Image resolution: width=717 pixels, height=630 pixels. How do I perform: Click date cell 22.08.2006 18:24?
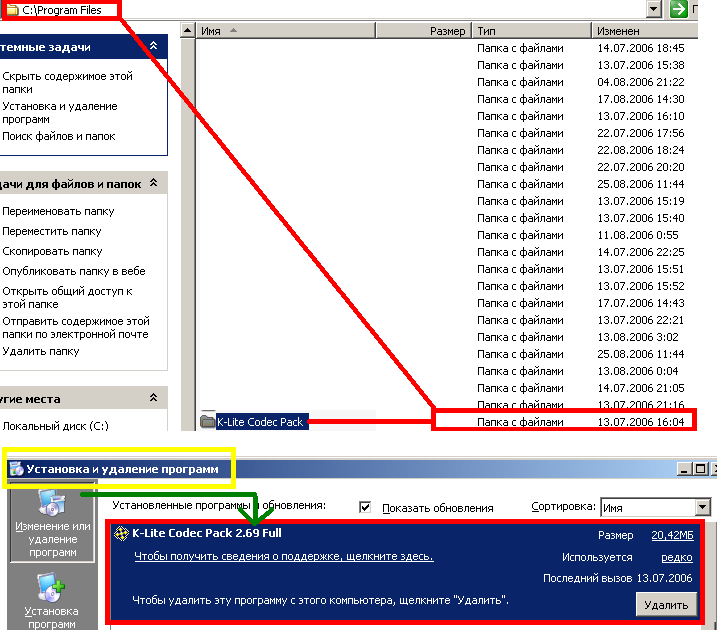[641, 150]
